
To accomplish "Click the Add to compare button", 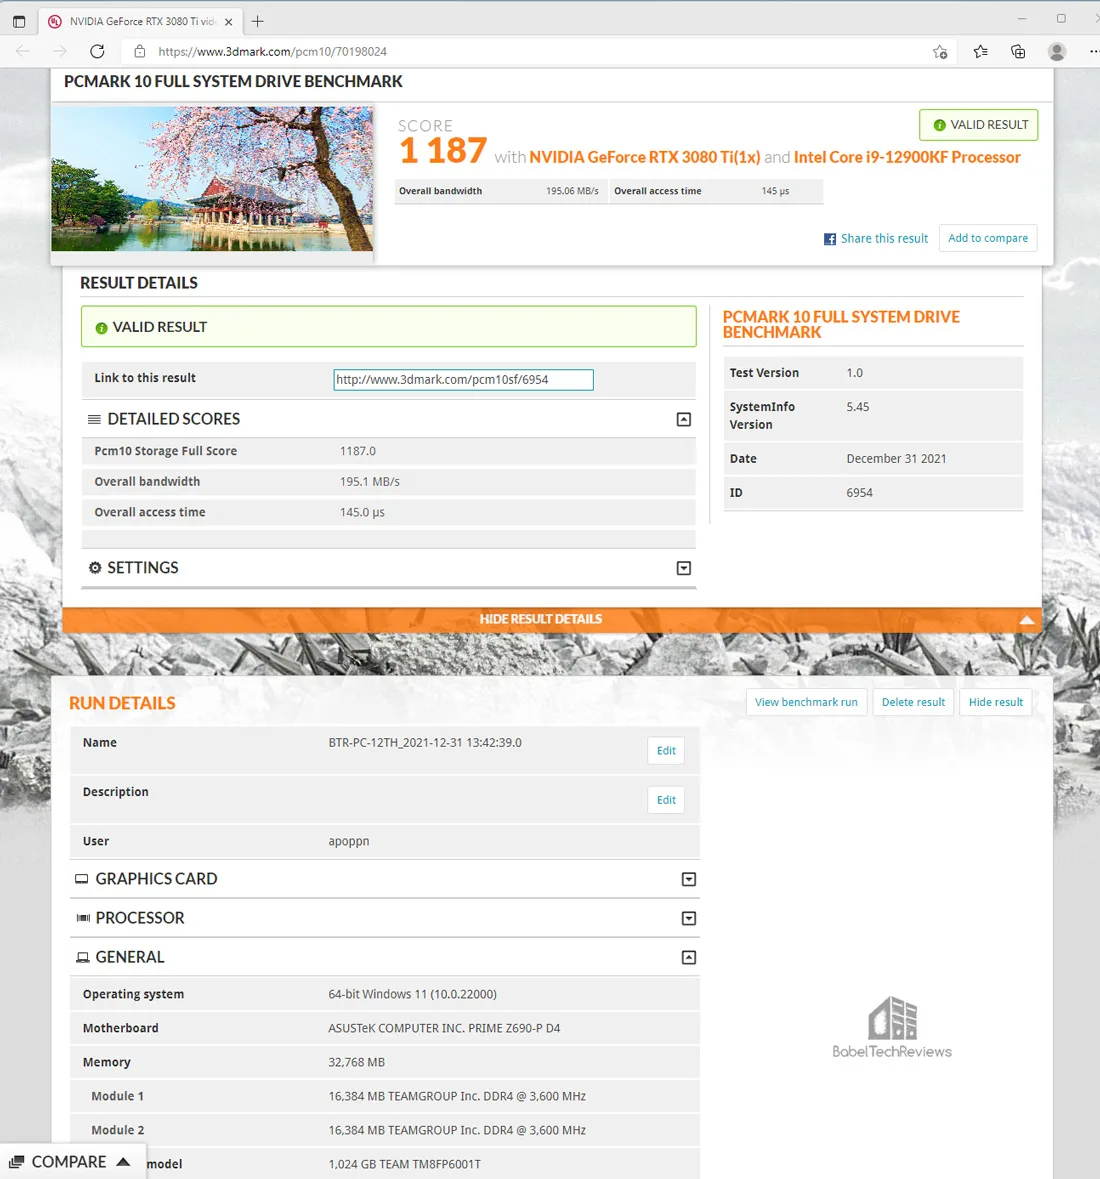I will (x=988, y=238).
